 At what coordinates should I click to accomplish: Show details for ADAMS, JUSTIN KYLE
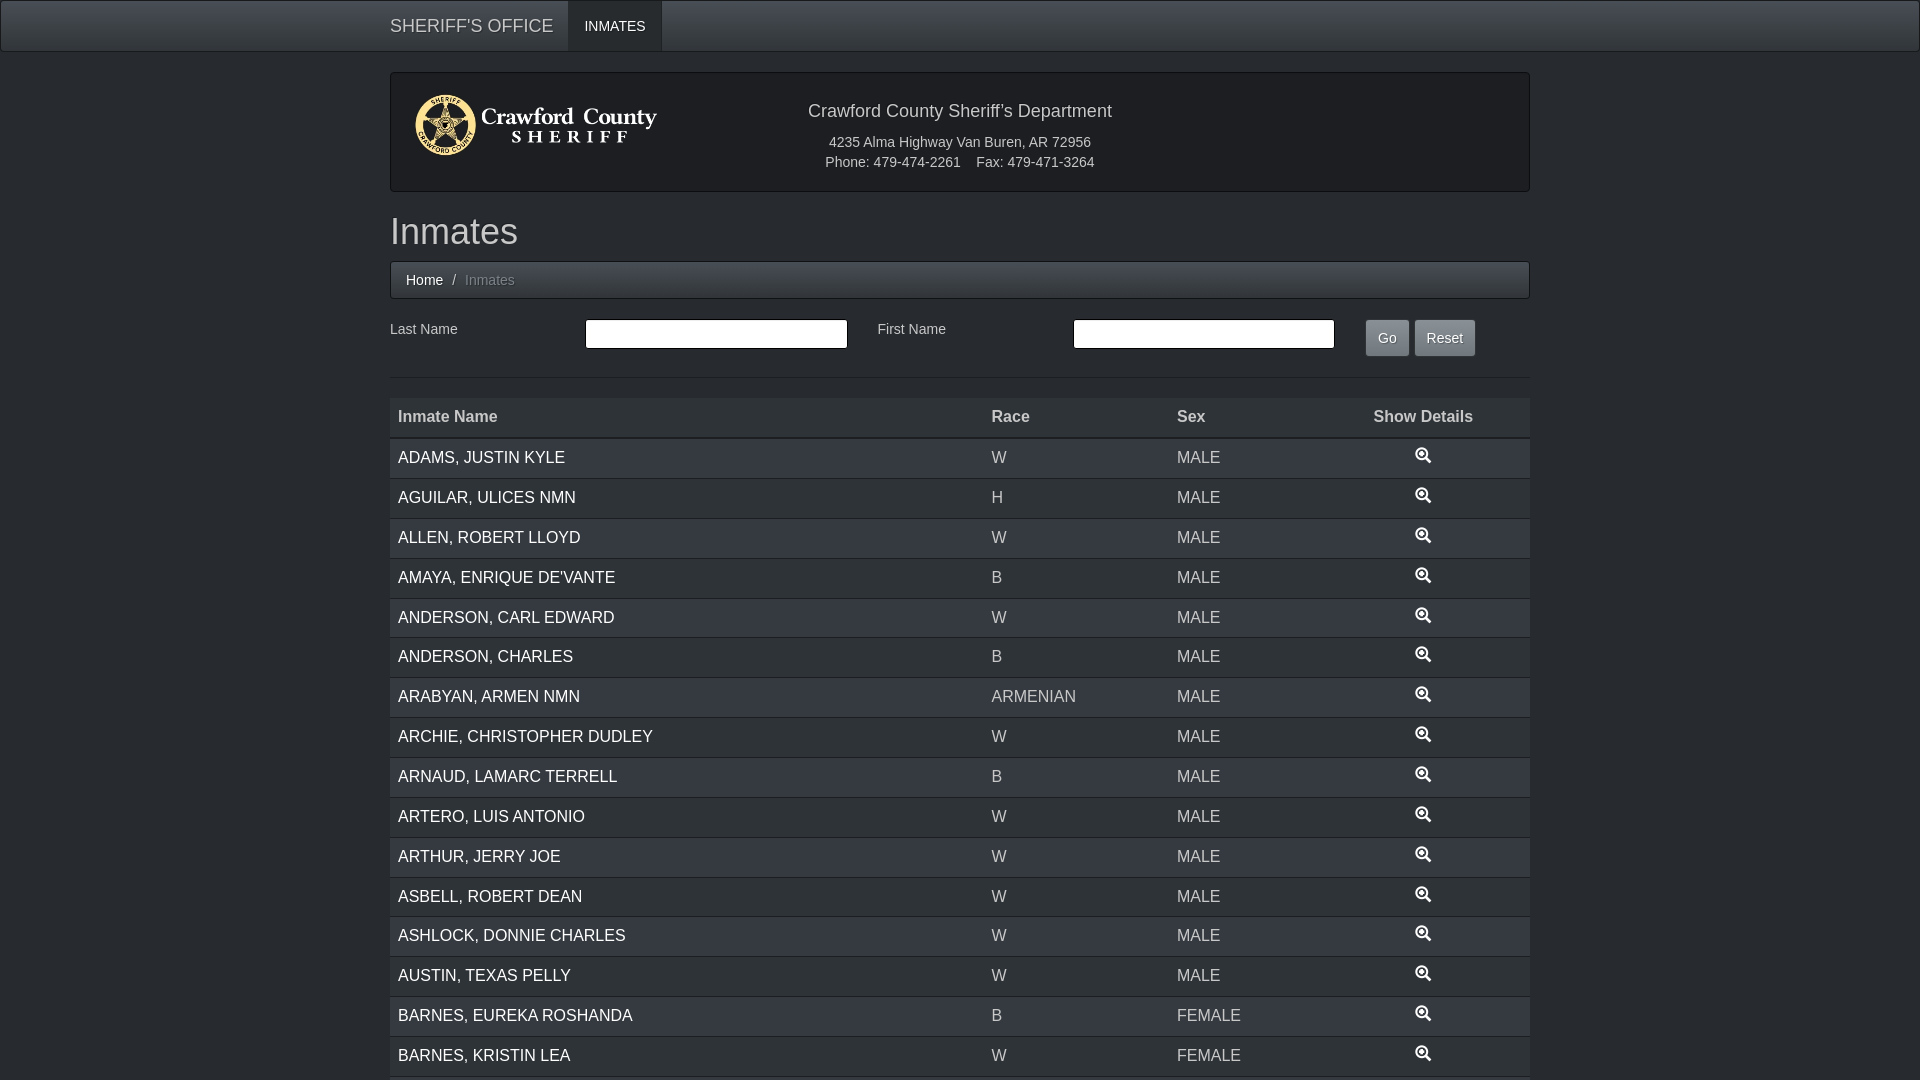1422,456
